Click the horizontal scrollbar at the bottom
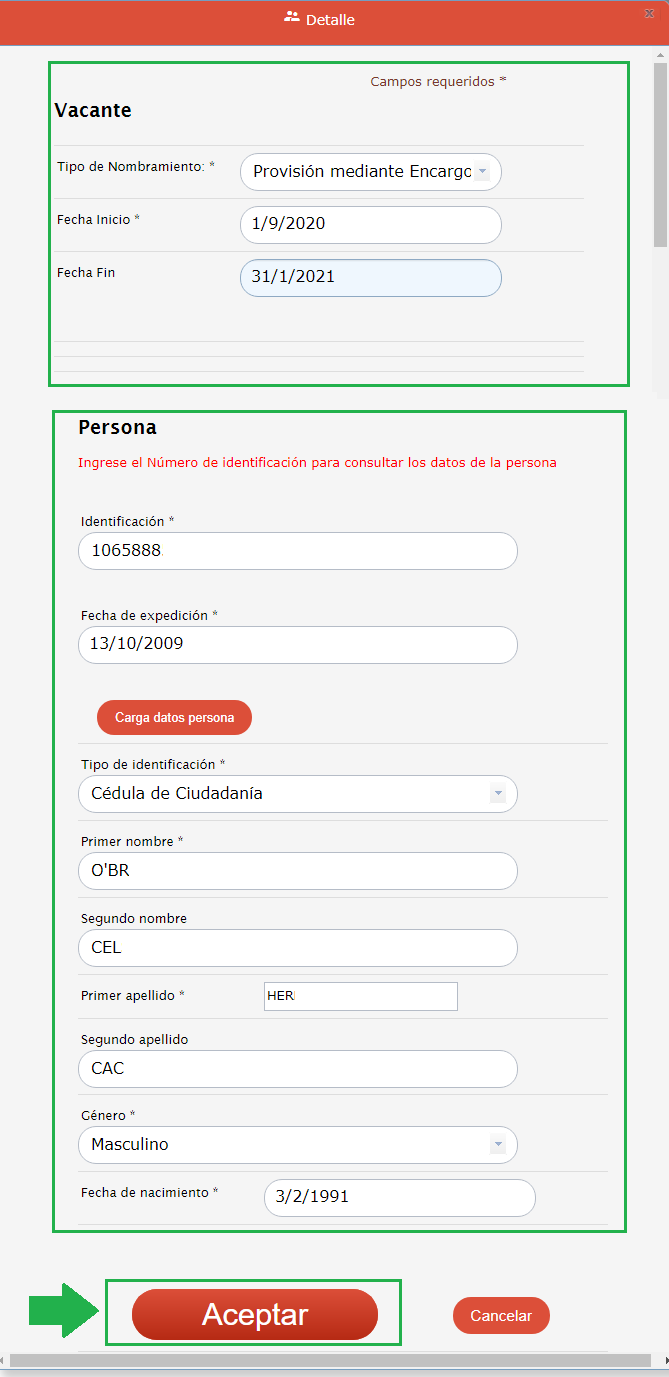Screen dimensions: 669x1377 [330, 1361]
